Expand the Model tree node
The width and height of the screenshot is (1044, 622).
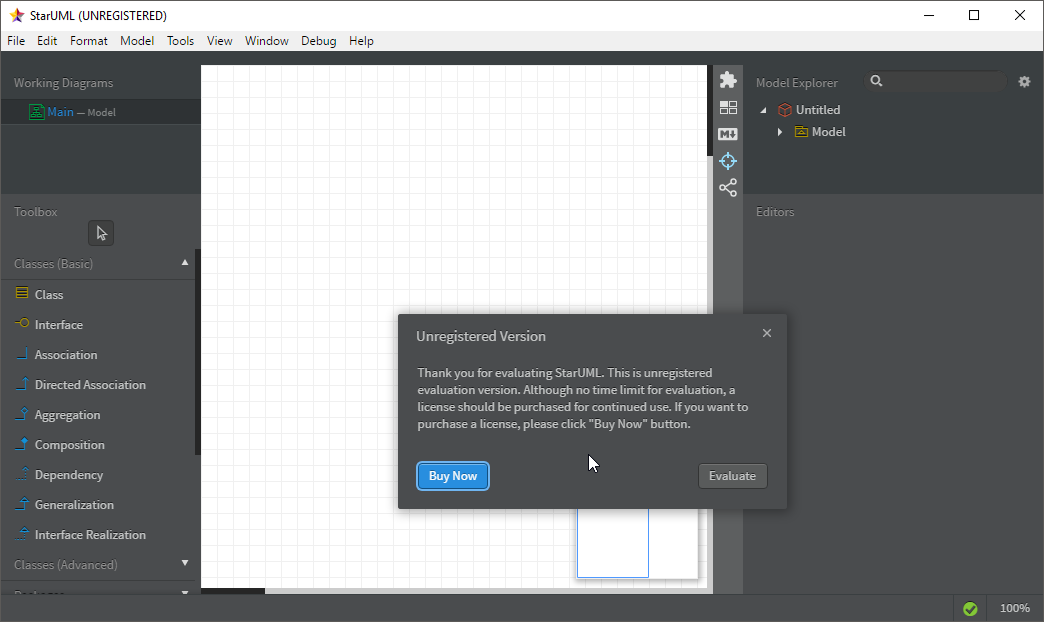pos(780,132)
